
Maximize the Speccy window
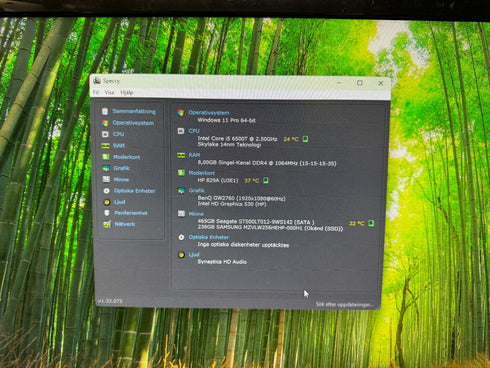360,83
